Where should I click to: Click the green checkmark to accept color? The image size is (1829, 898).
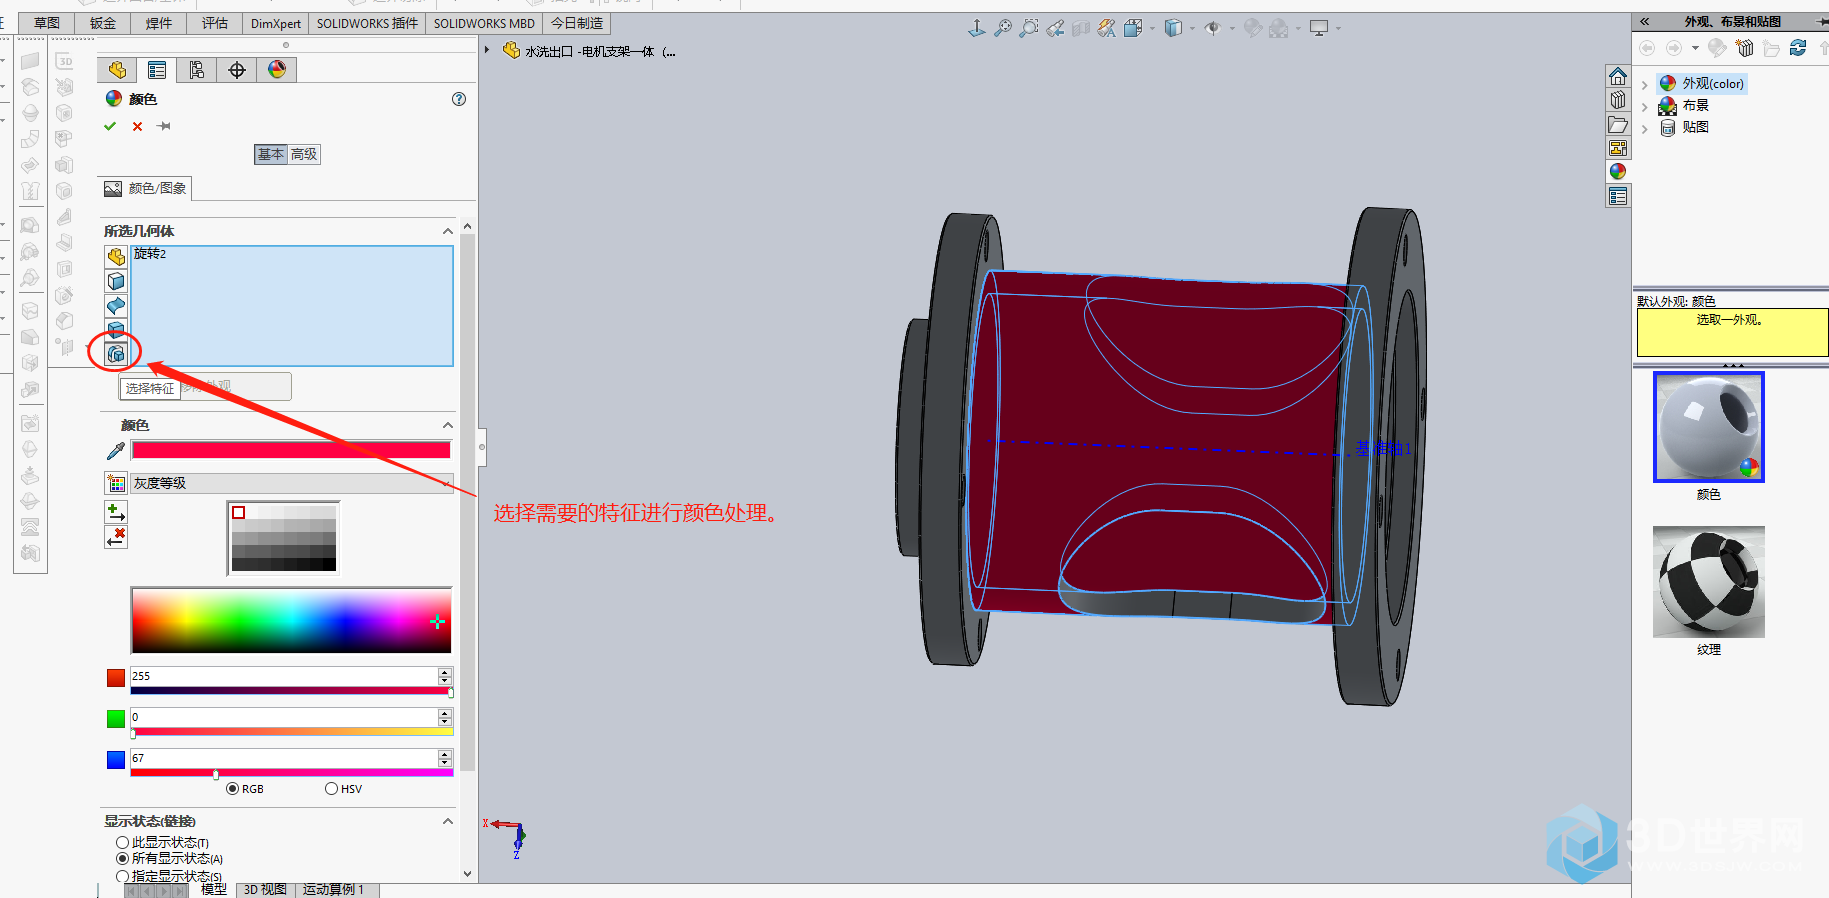[110, 126]
